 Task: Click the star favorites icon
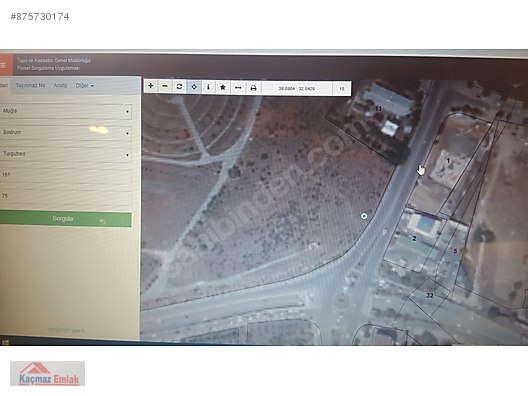223,87
